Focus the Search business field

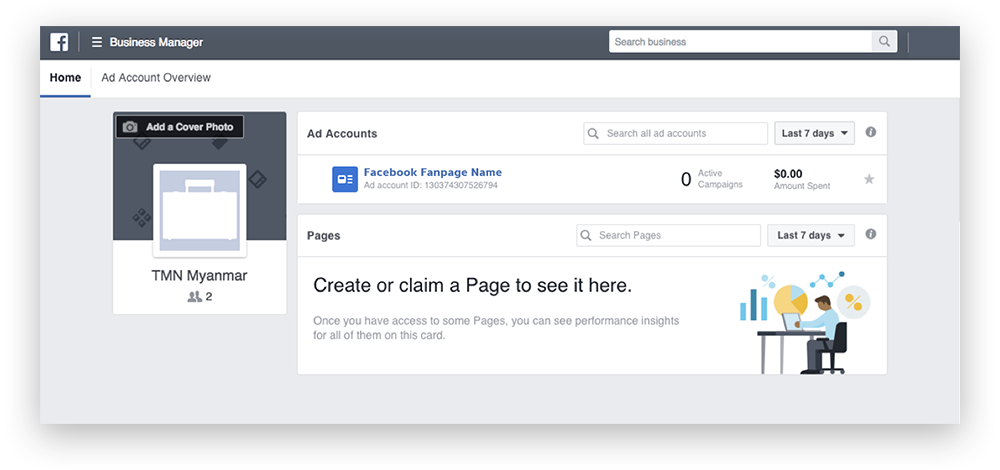click(x=740, y=41)
